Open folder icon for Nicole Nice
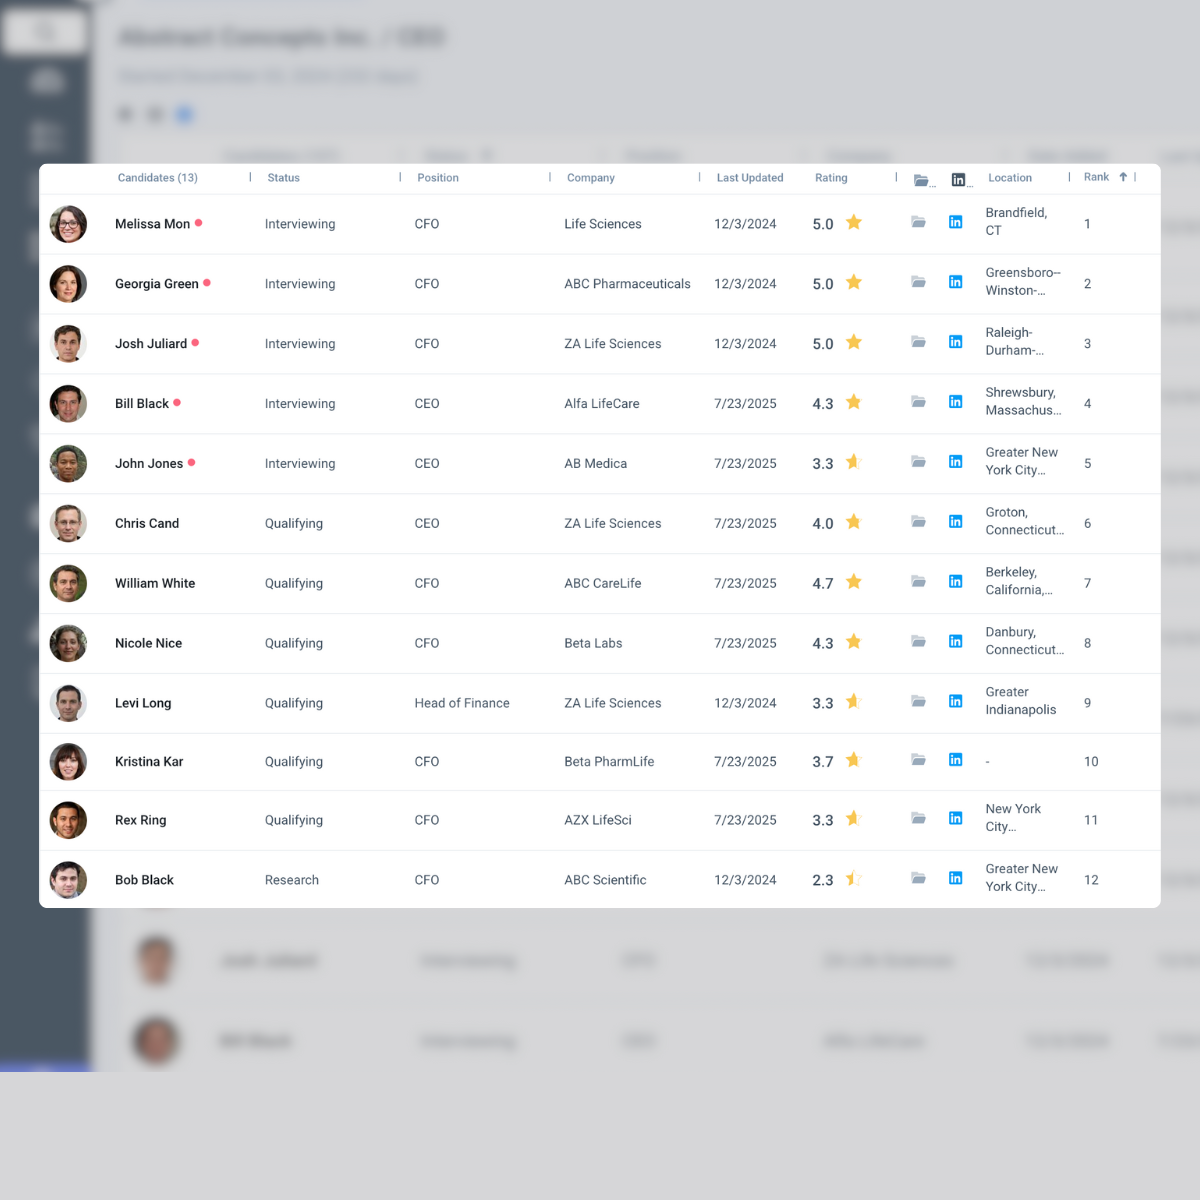This screenshot has height=1200, width=1200. (918, 642)
